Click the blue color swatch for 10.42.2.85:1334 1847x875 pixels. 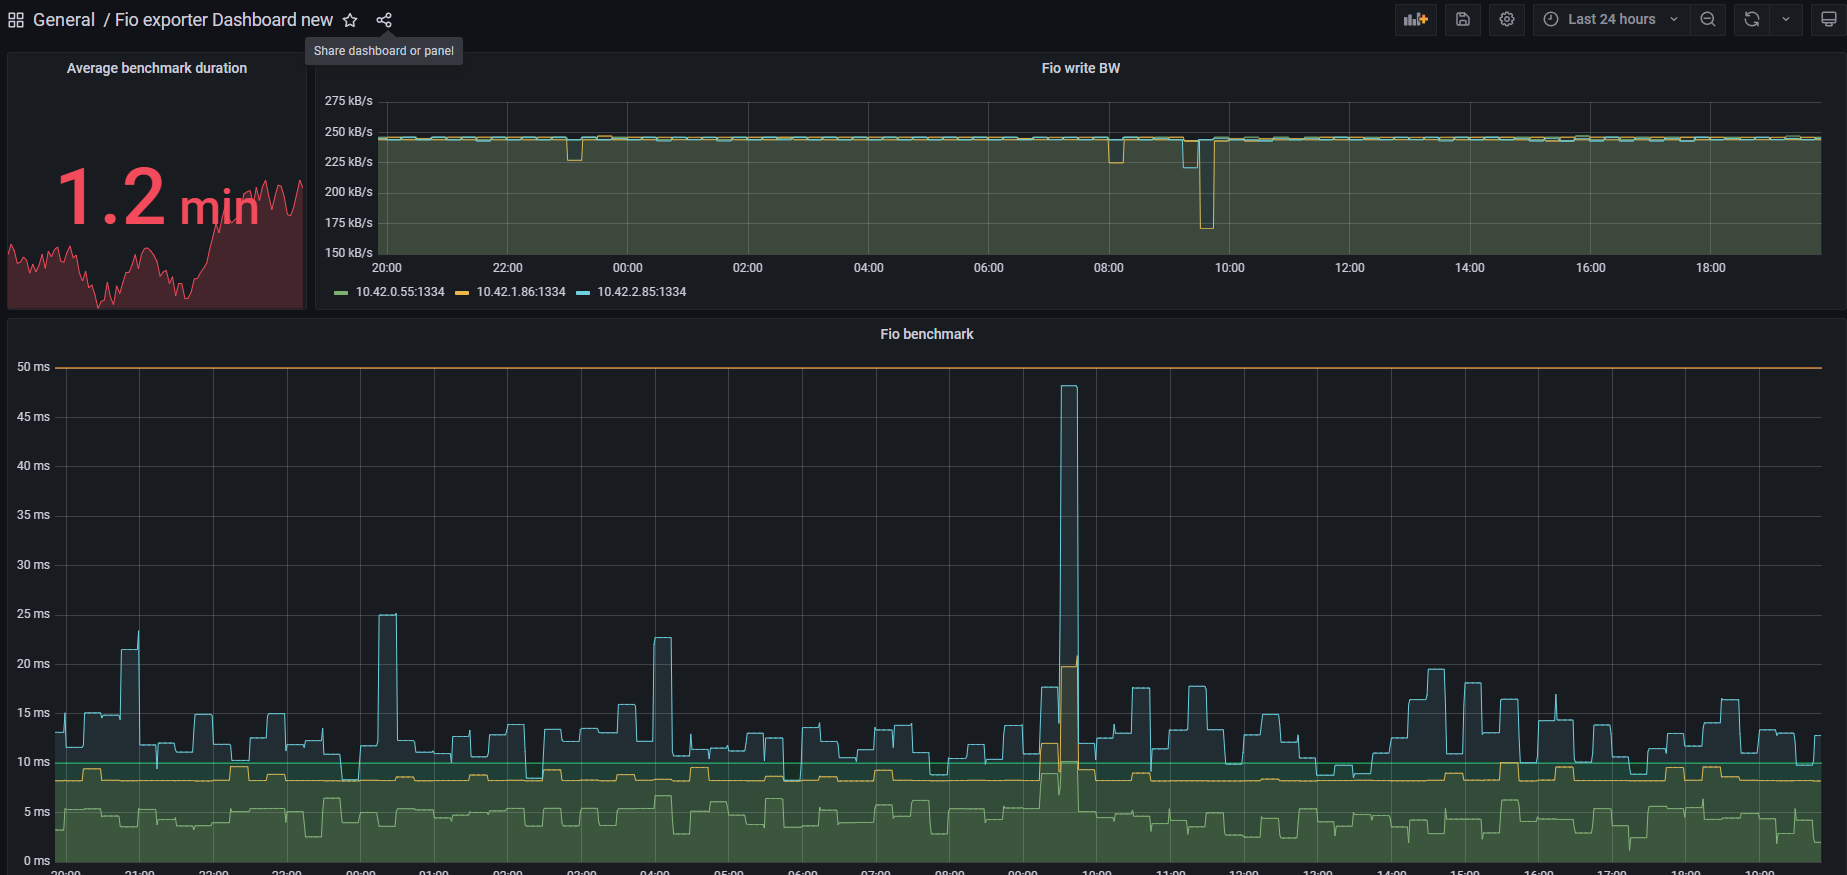tap(583, 293)
